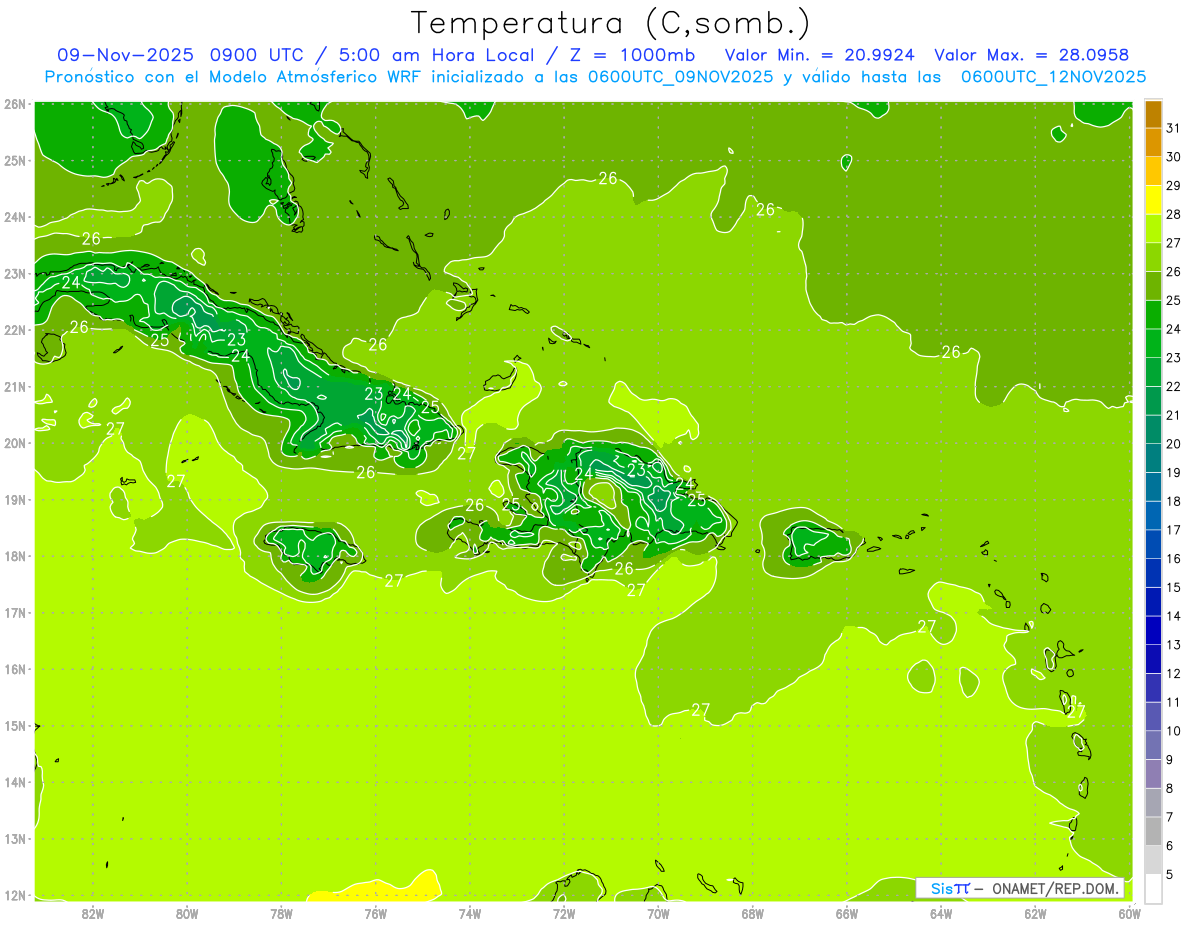Click the 26N latitude axis label

16,104
